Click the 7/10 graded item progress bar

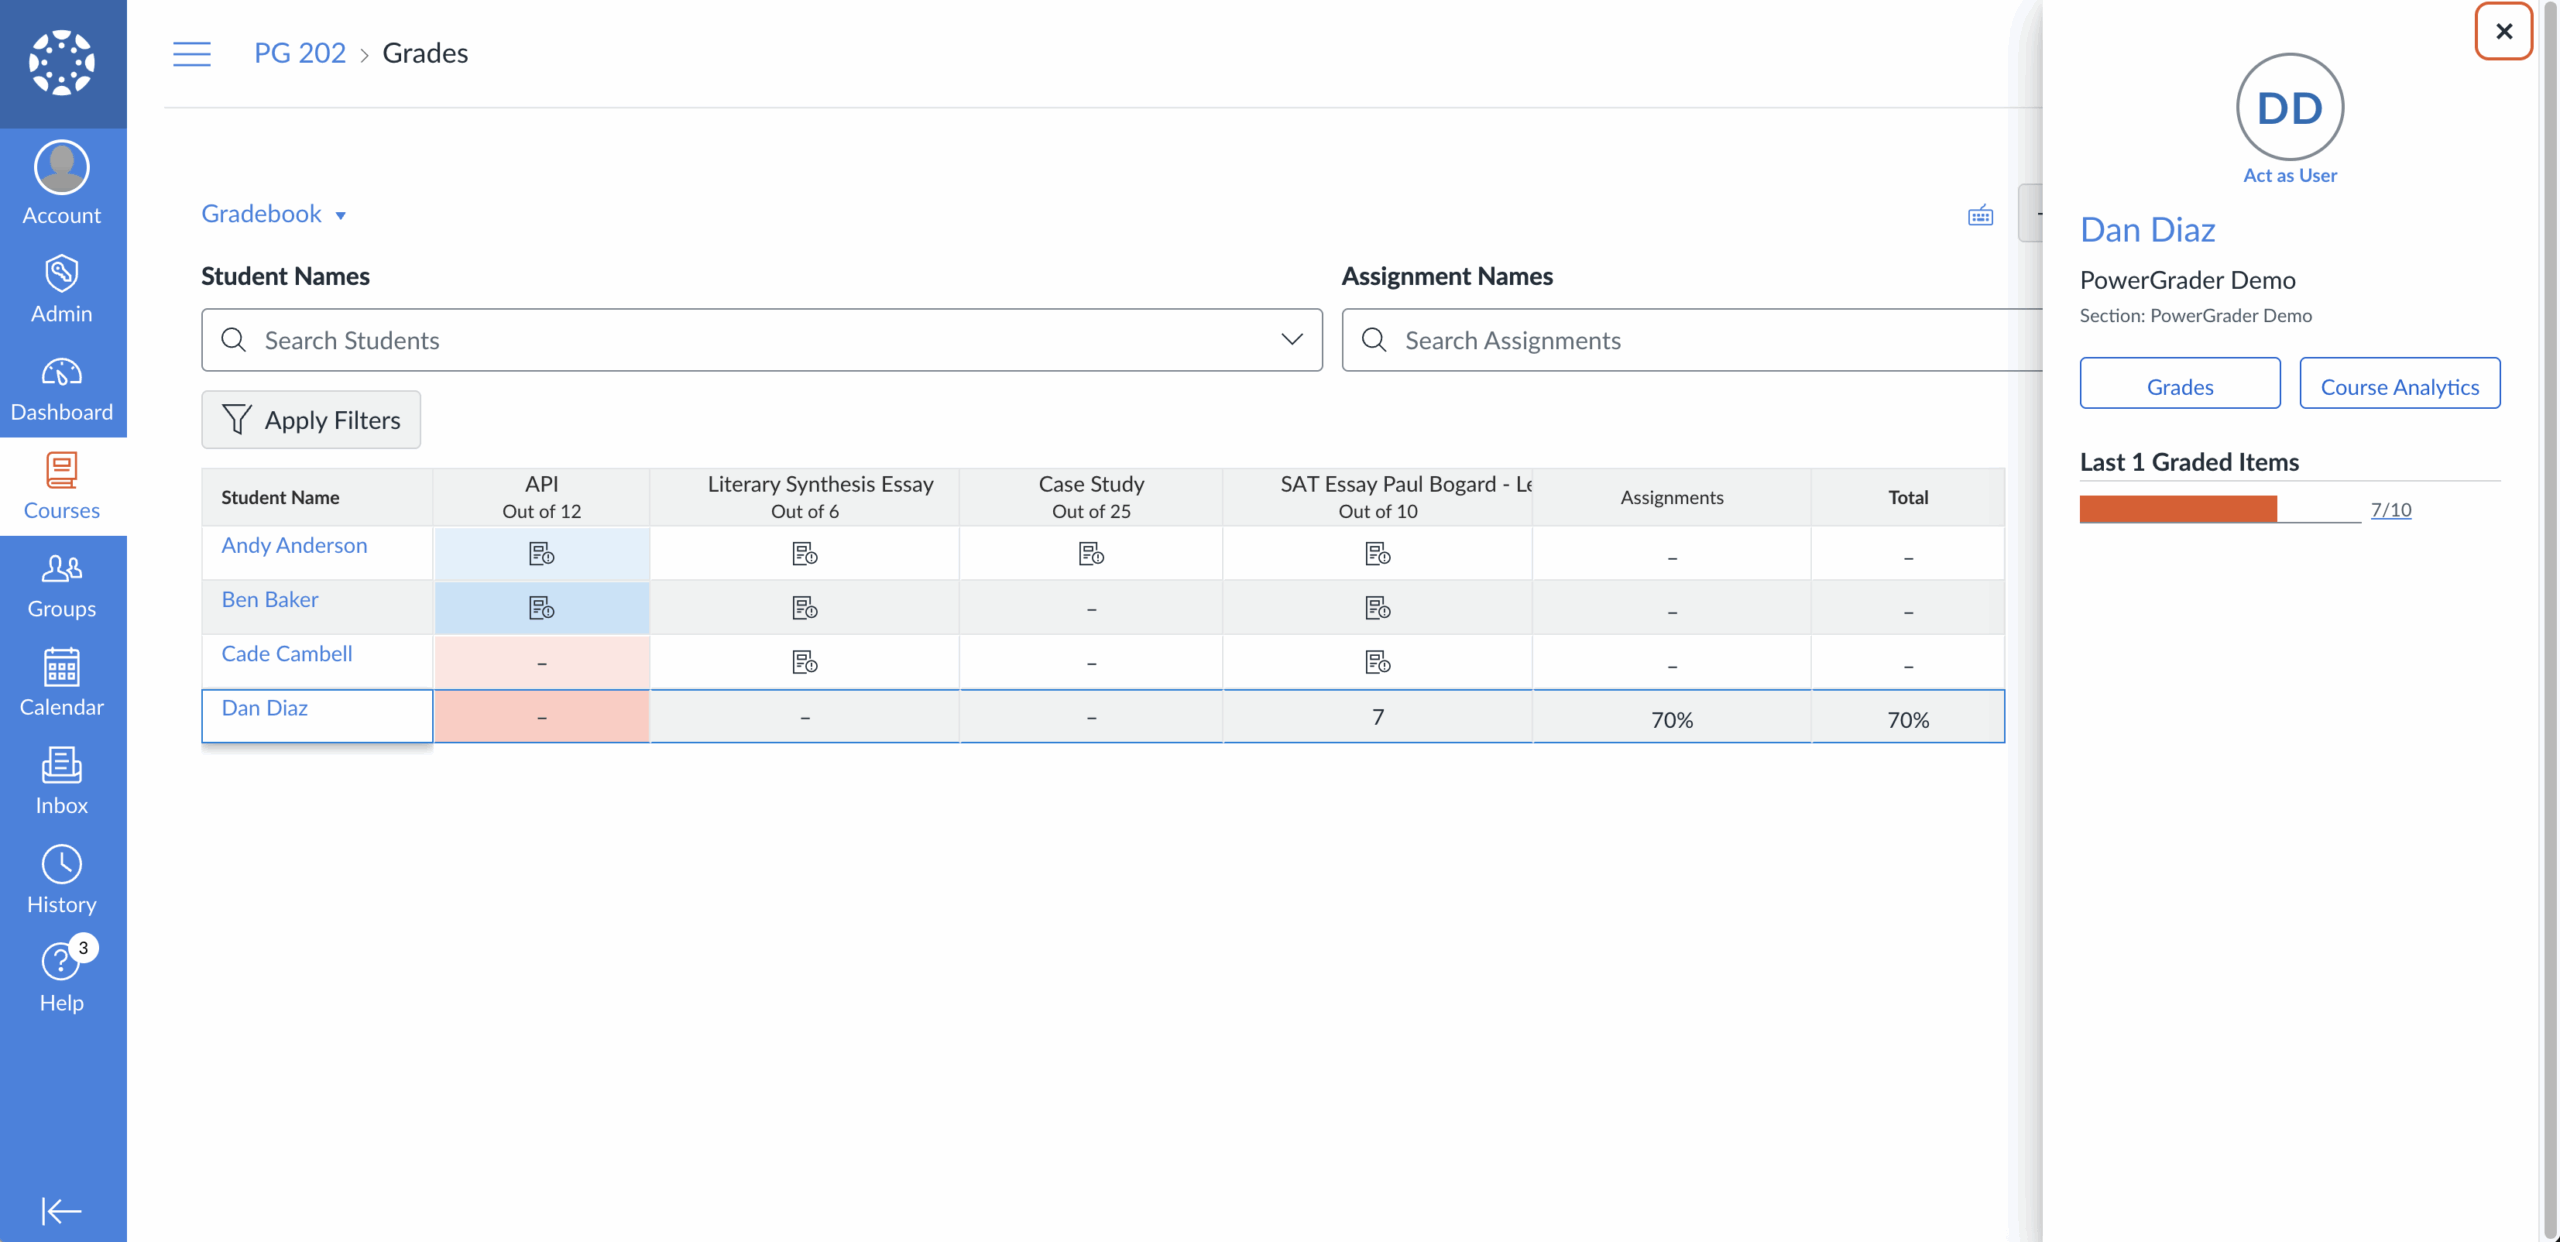coord(2219,509)
